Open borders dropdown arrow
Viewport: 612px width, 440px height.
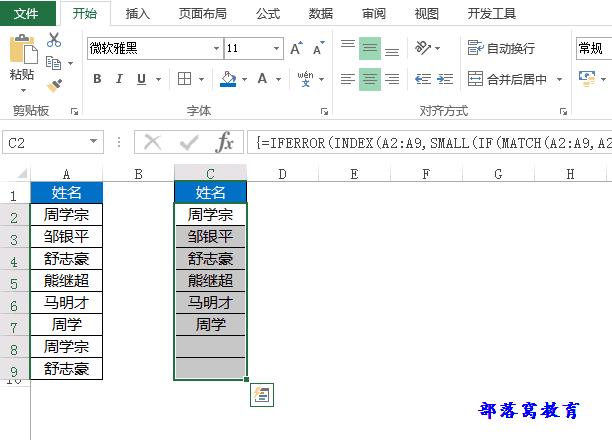(x=201, y=79)
